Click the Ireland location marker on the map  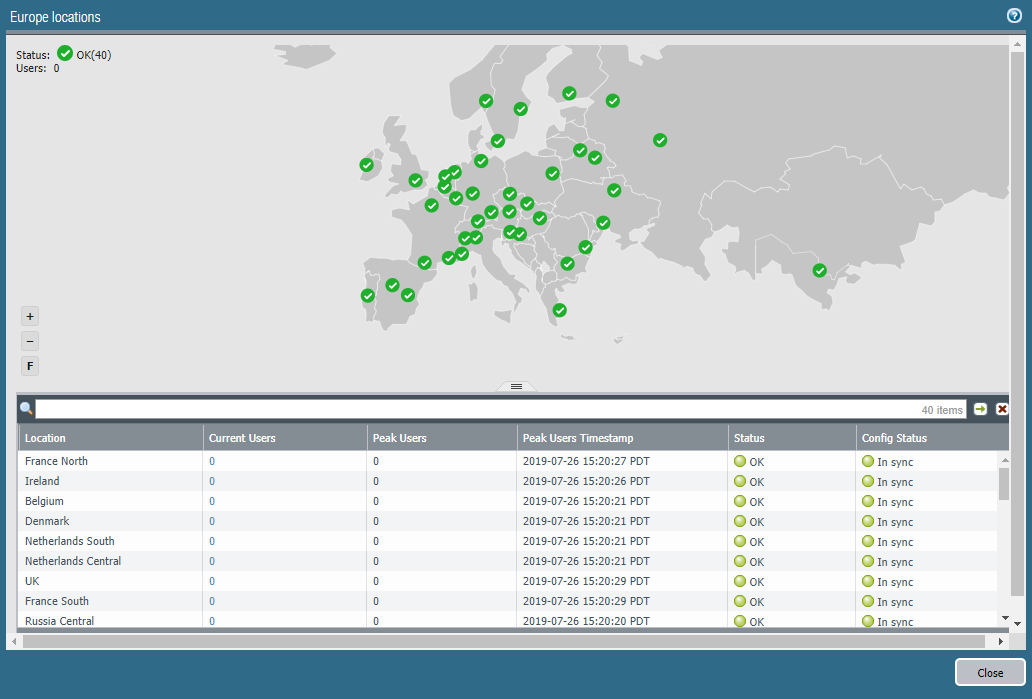[366, 165]
